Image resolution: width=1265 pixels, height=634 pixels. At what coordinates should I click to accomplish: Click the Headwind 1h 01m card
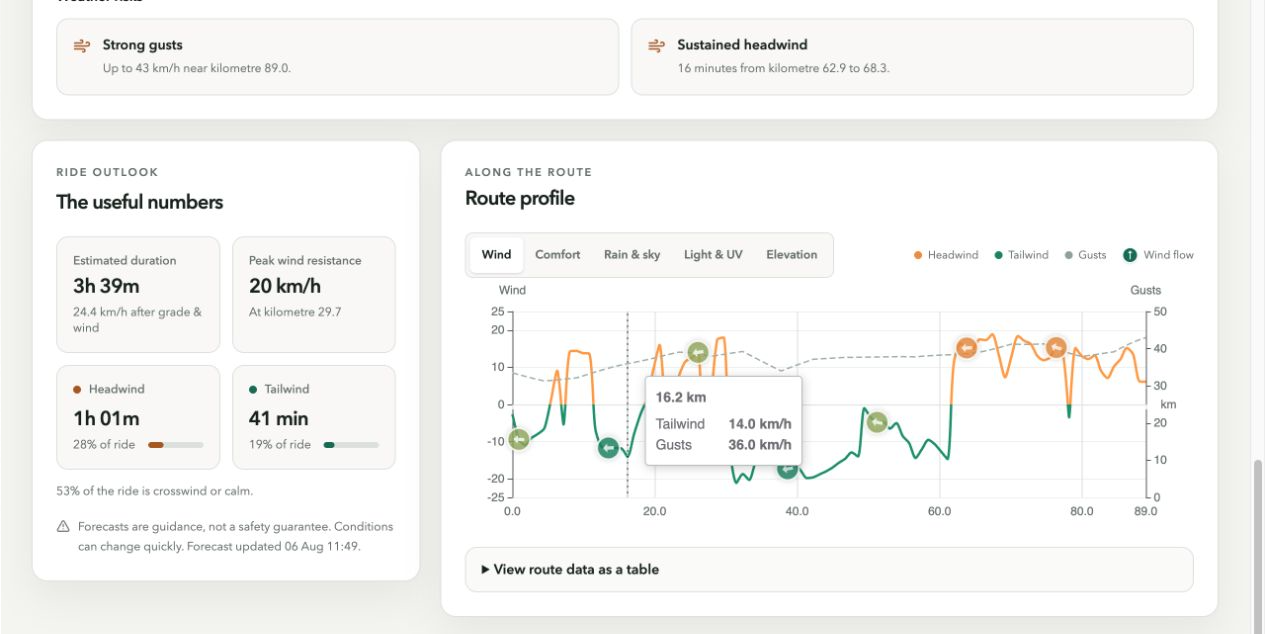tap(138, 417)
